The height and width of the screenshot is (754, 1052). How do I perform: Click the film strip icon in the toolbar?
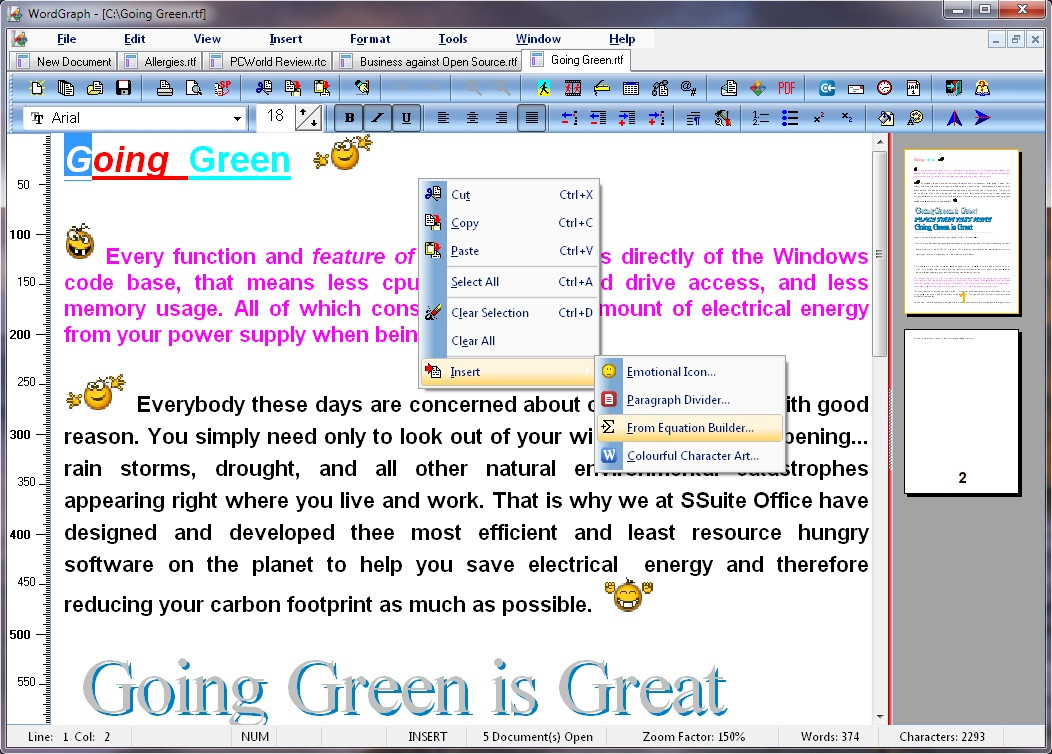[572, 88]
